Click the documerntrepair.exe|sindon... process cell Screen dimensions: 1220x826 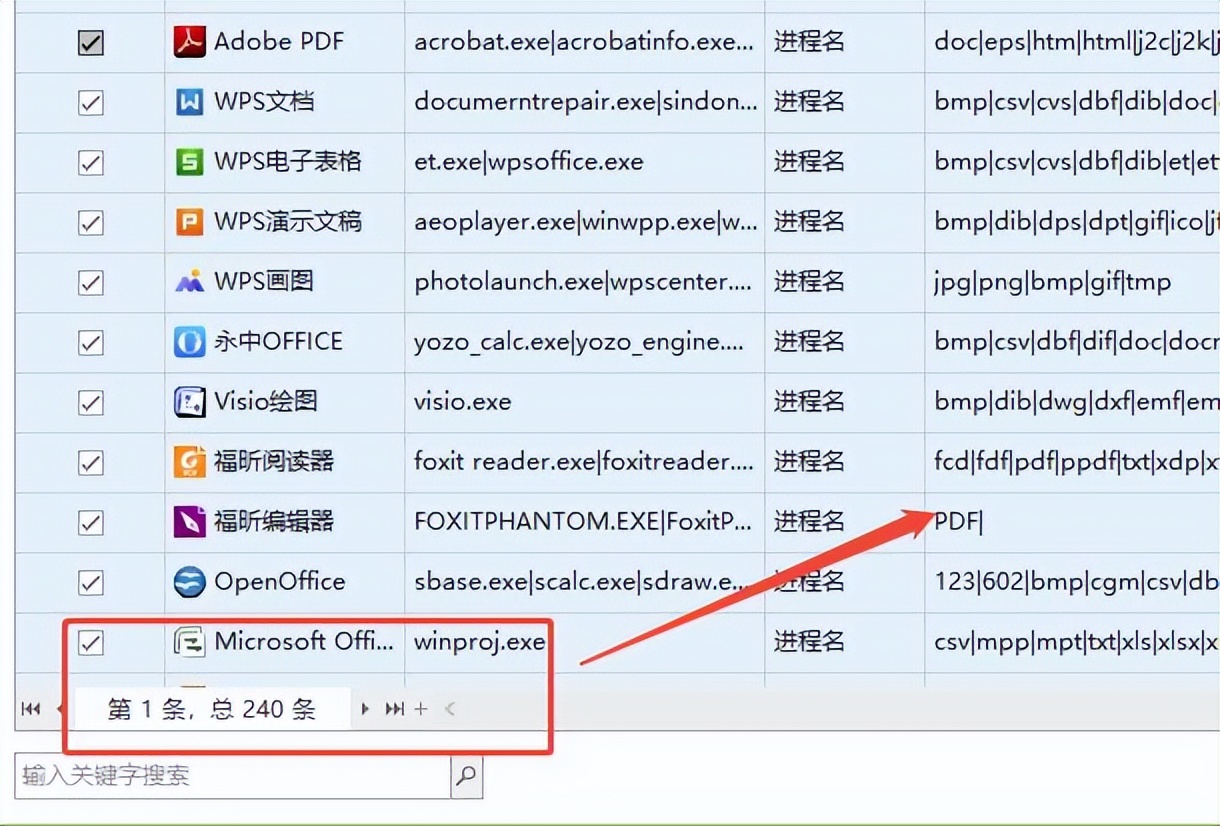point(585,102)
